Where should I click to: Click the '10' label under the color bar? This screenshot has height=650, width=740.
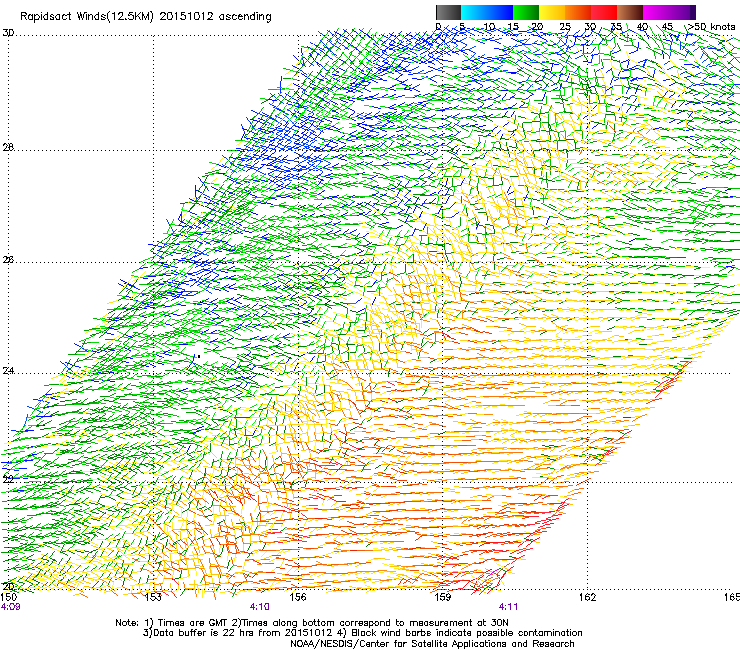pos(489,27)
